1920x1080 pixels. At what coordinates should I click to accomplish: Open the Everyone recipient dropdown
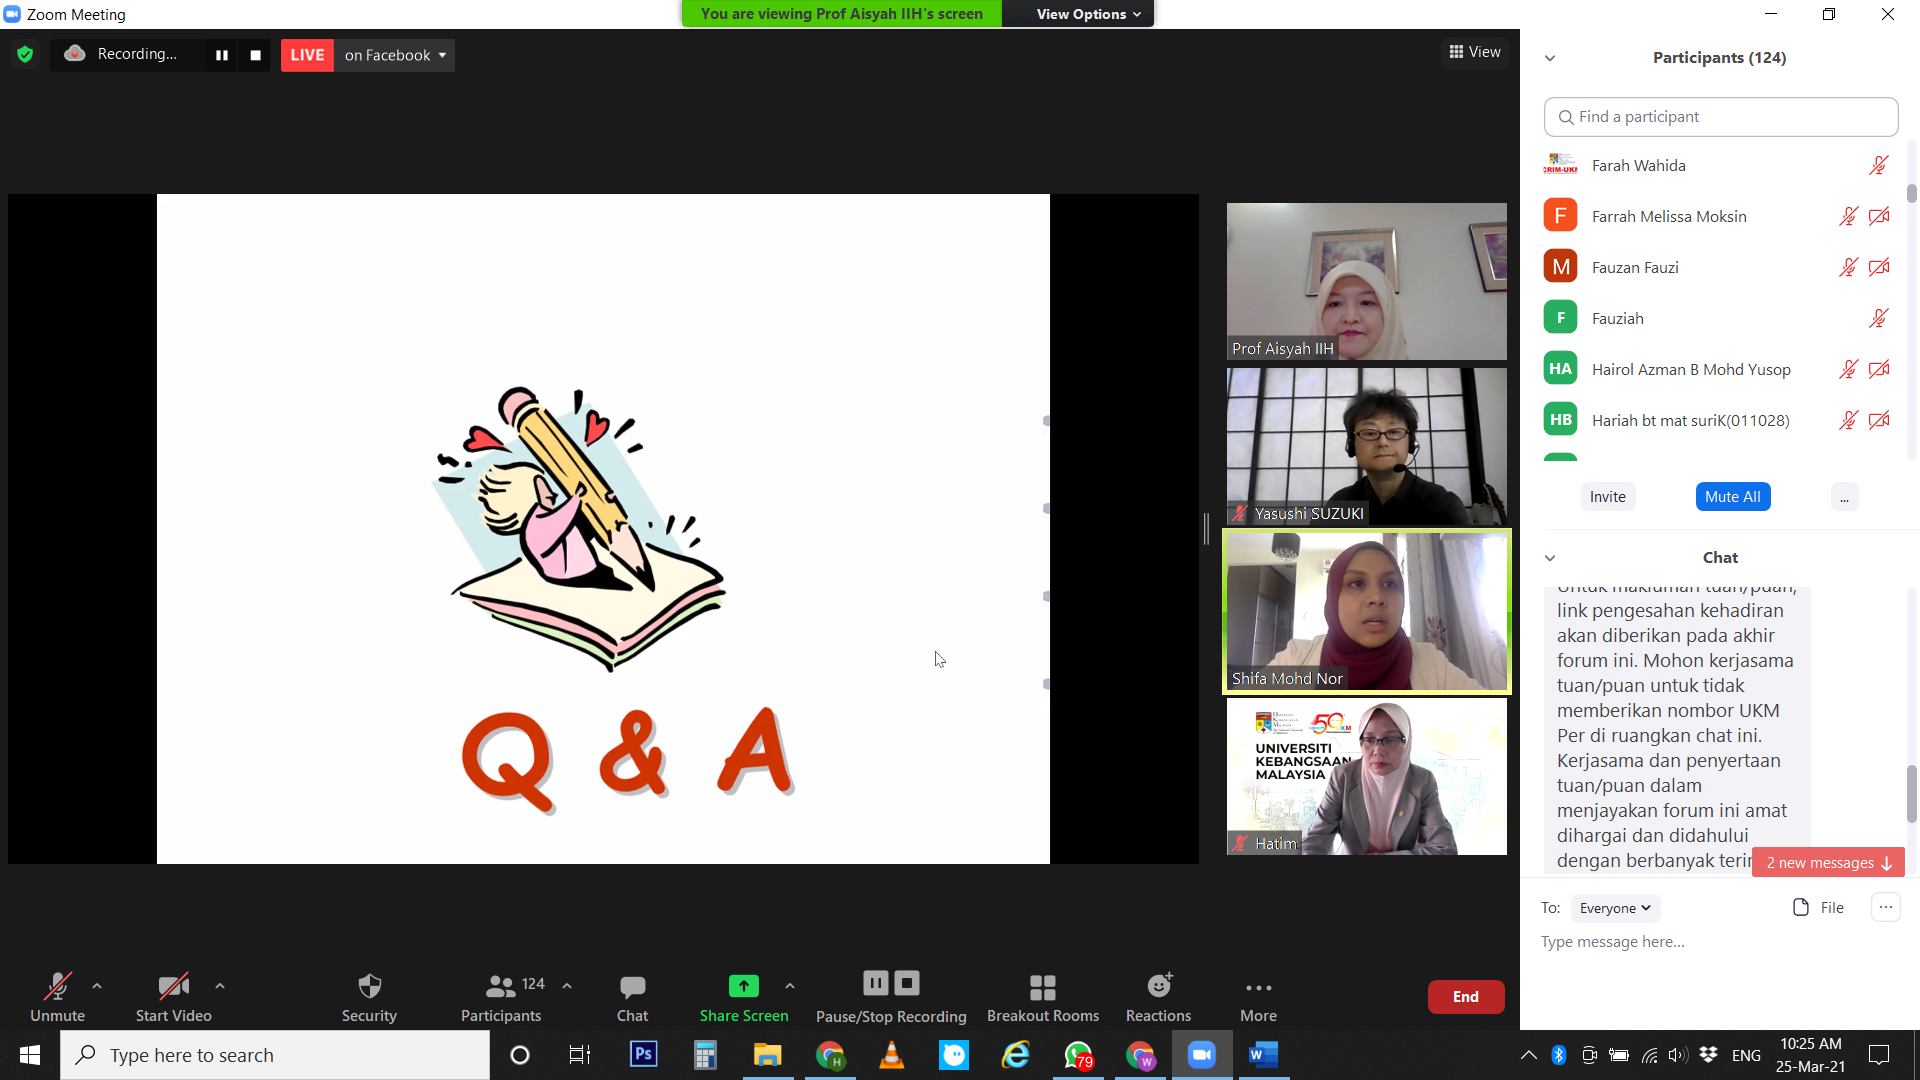[x=1614, y=908]
